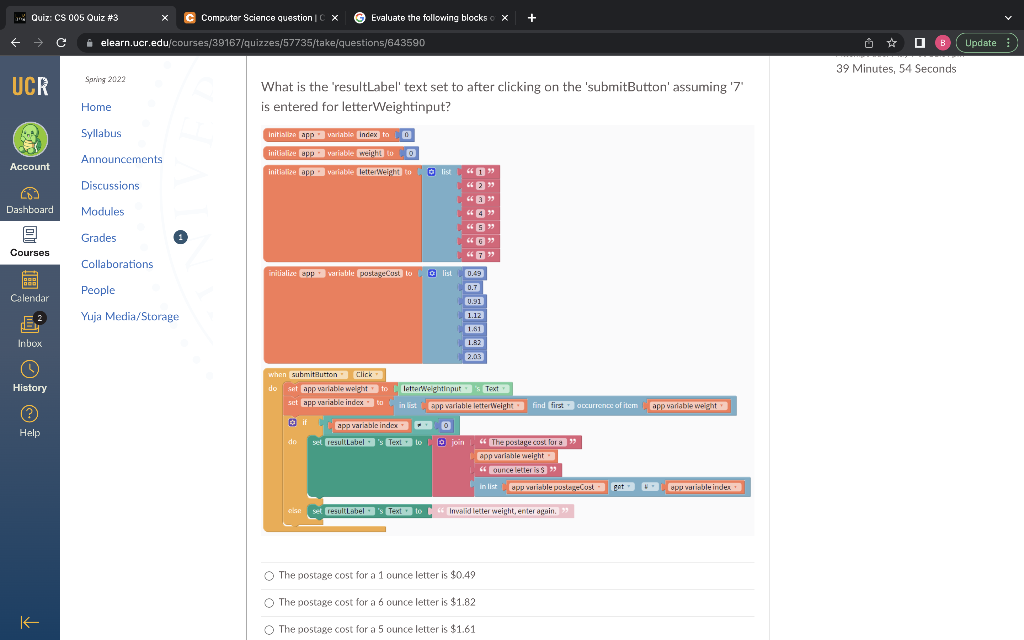The height and width of the screenshot is (640, 1024).
Task: Bookmark this page with the star icon
Action: [x=891, y=43]
